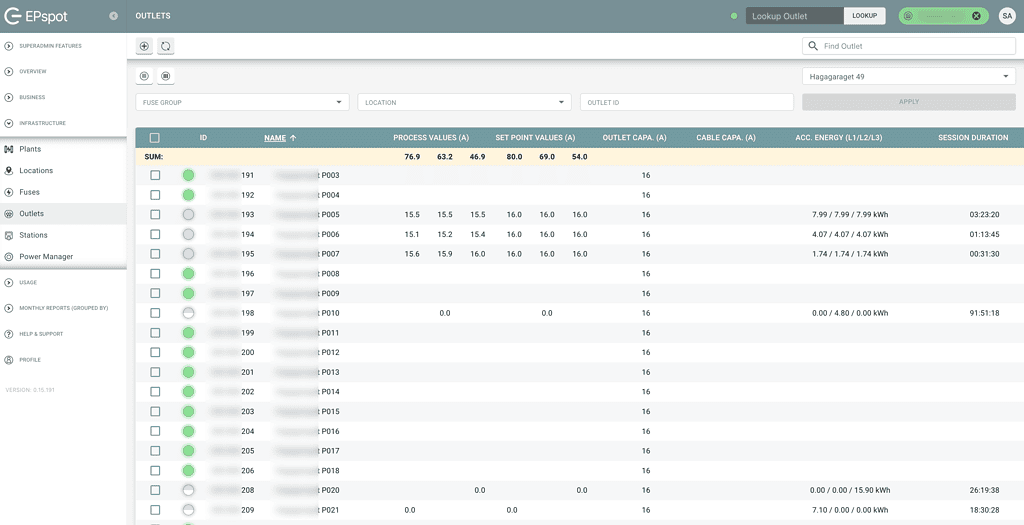Click the ID column header
The height and width of the screenshot is (525, 1024).
[x=204, y=138]
